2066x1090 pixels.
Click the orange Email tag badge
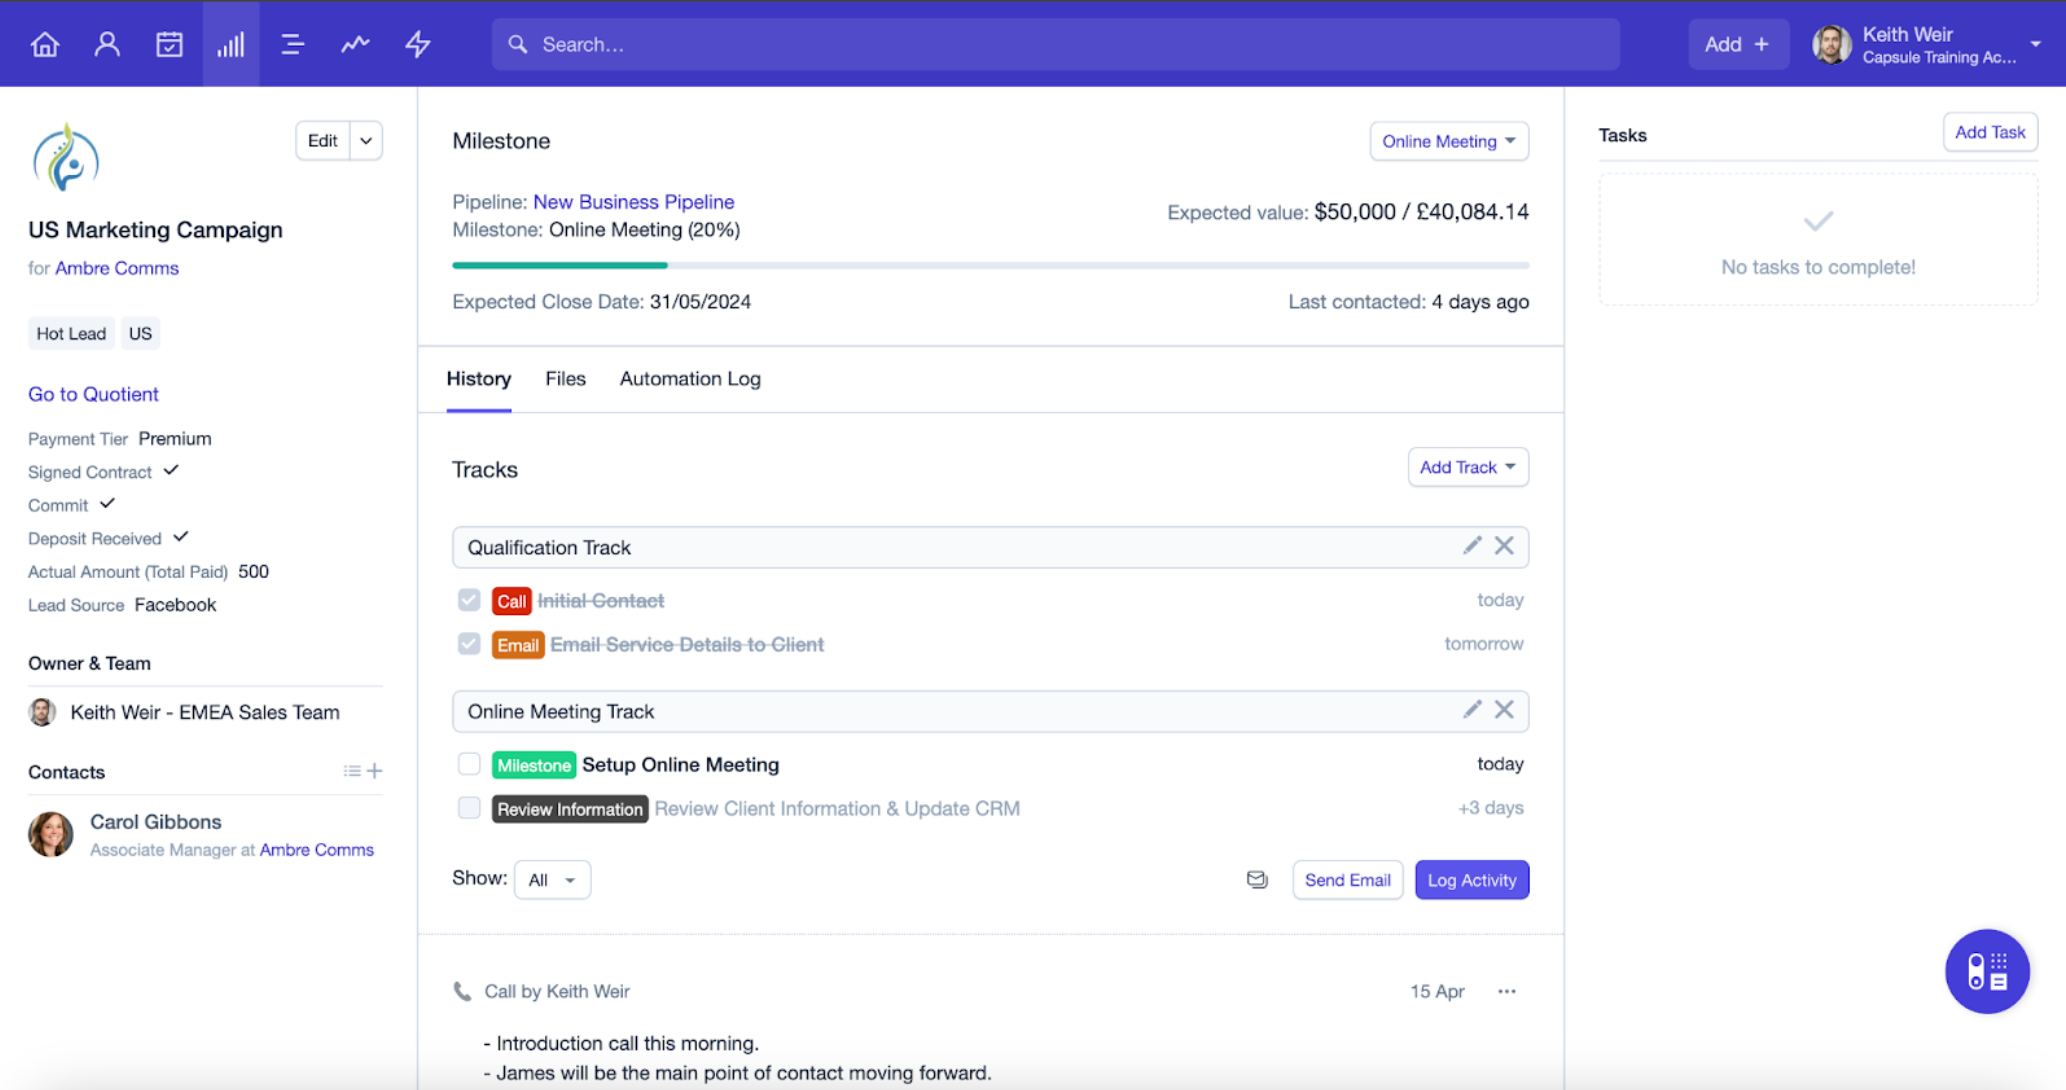click(518, 645)
